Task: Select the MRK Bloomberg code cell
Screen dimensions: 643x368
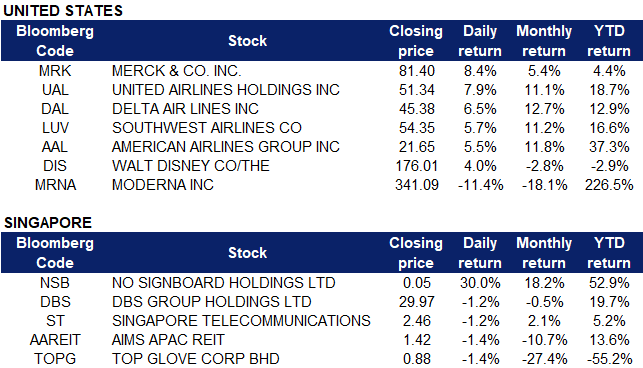Action: coord(55,71)
